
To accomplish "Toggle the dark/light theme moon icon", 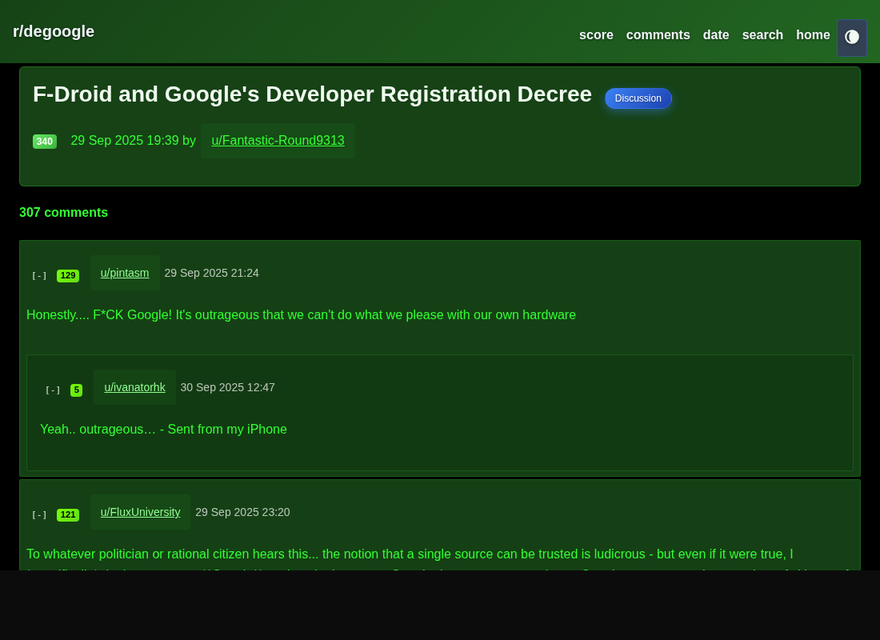I will [851, 38].
